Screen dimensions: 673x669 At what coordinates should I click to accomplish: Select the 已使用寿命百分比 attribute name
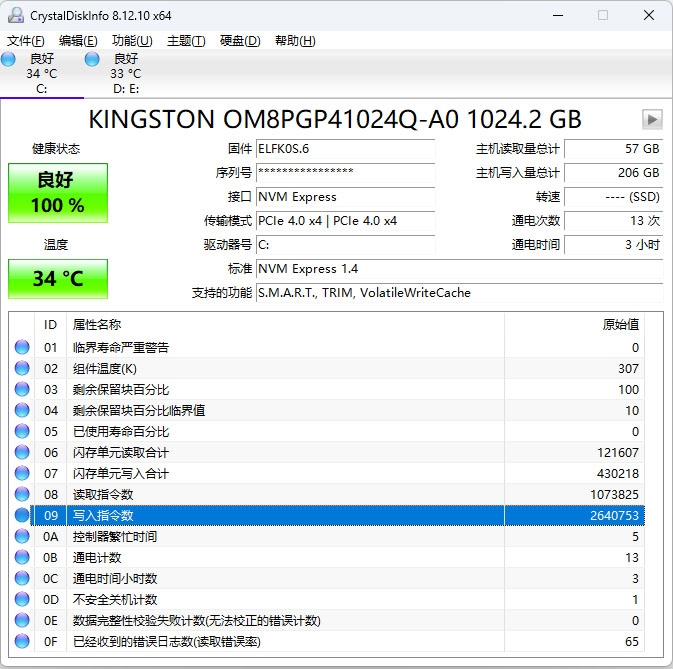[x=121, y=432]
